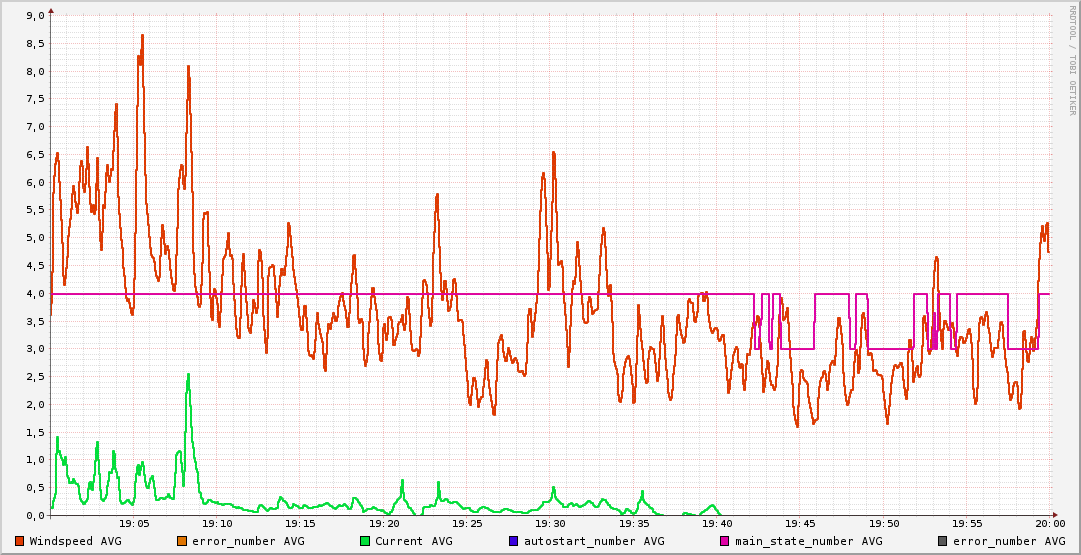Click the 19:35 time axis label
The height and width of the screenshot is (555, 1081).
coord(634,525)
